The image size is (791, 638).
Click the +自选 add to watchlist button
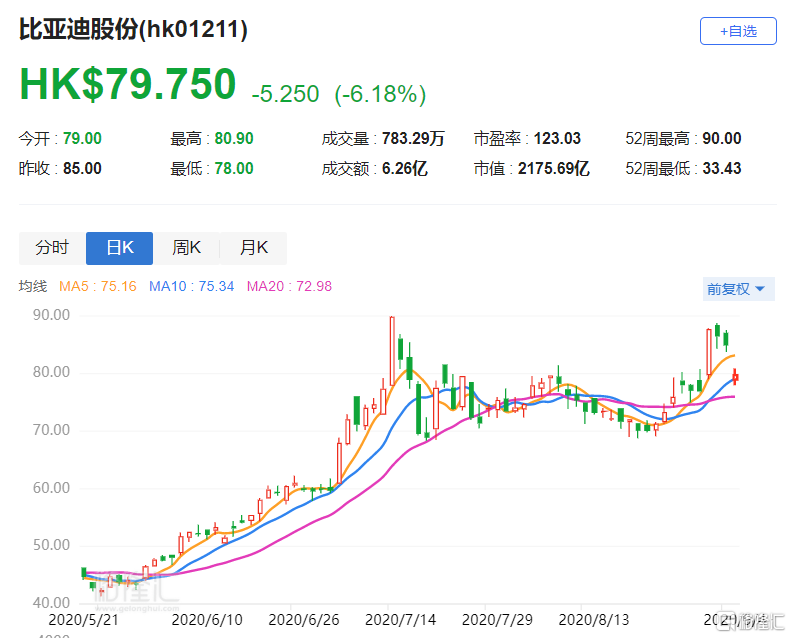coord(738,31)
